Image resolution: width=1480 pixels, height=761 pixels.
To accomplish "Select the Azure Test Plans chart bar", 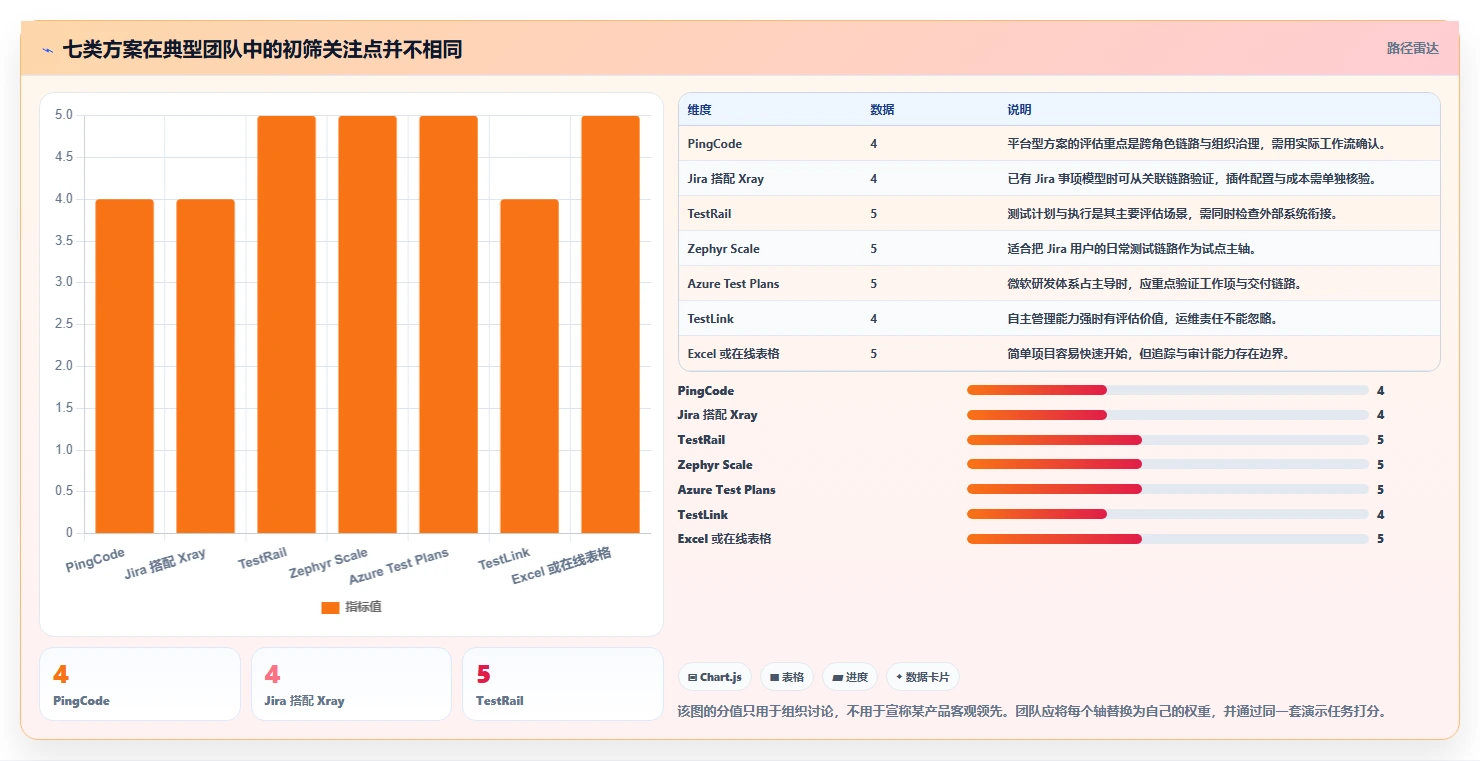I will click(x=448, y=324).
